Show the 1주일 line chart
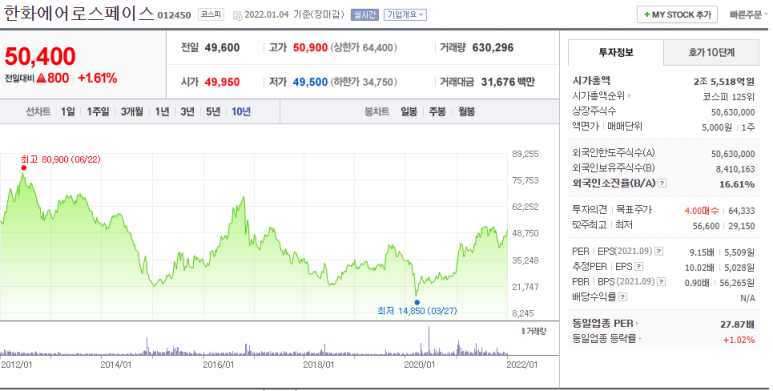Screen dimensions: 773x391 tap(98, 112)
